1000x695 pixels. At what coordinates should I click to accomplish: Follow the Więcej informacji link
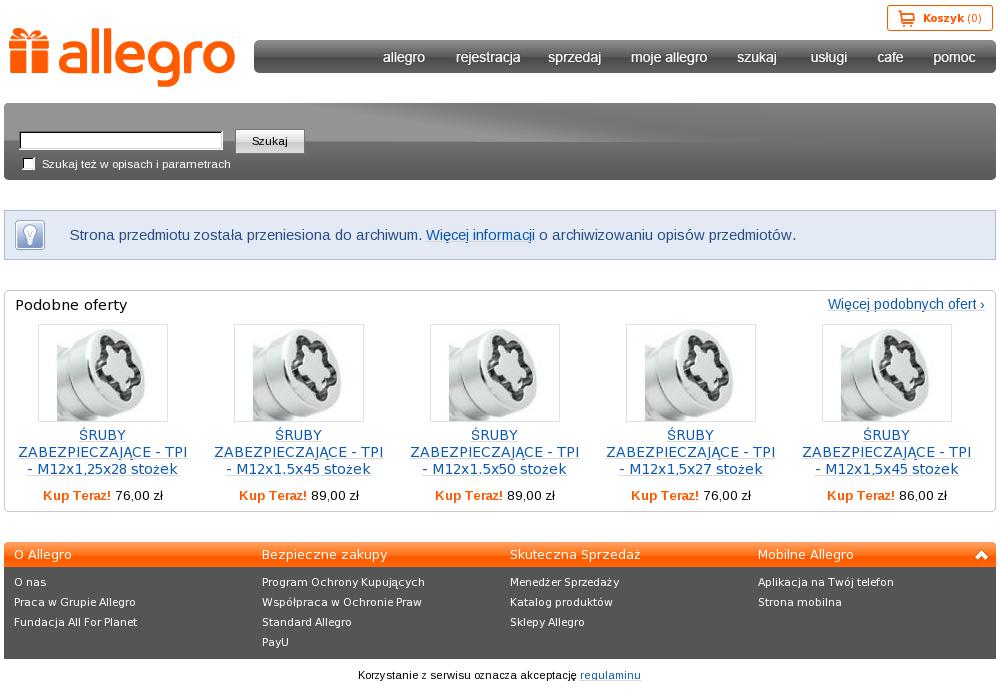click(x=480, y=235)
